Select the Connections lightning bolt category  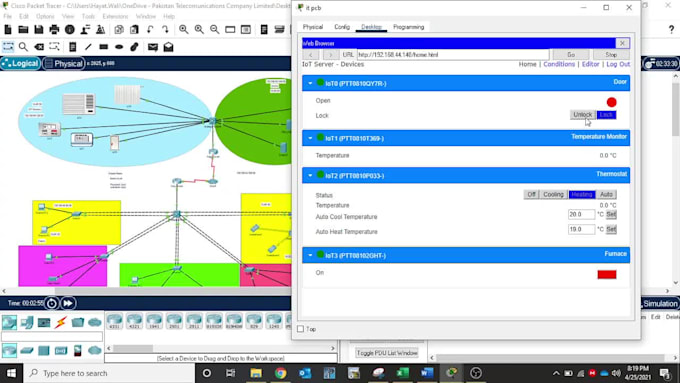pyautogui.click(x=61, y=322)
